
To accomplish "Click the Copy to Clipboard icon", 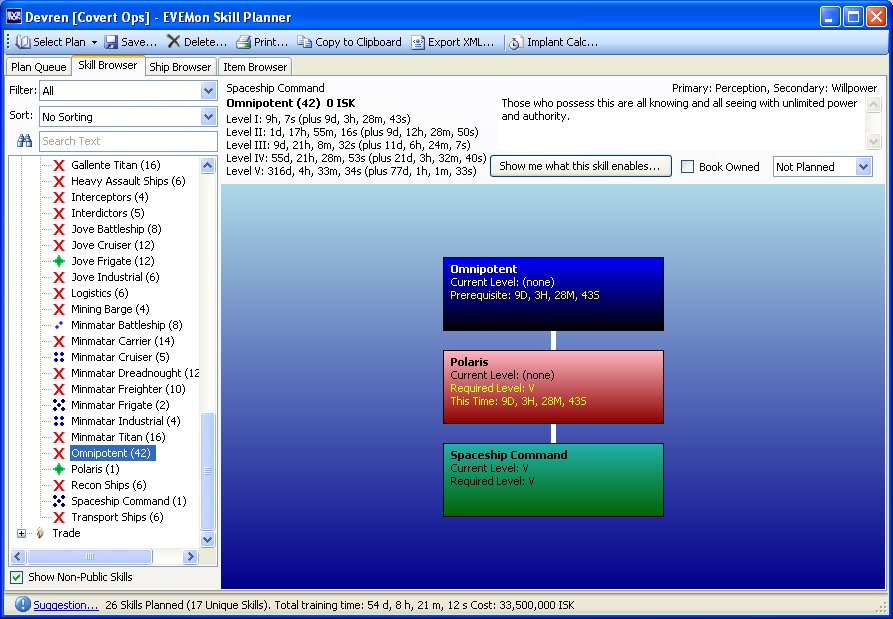I will point(305,42).
